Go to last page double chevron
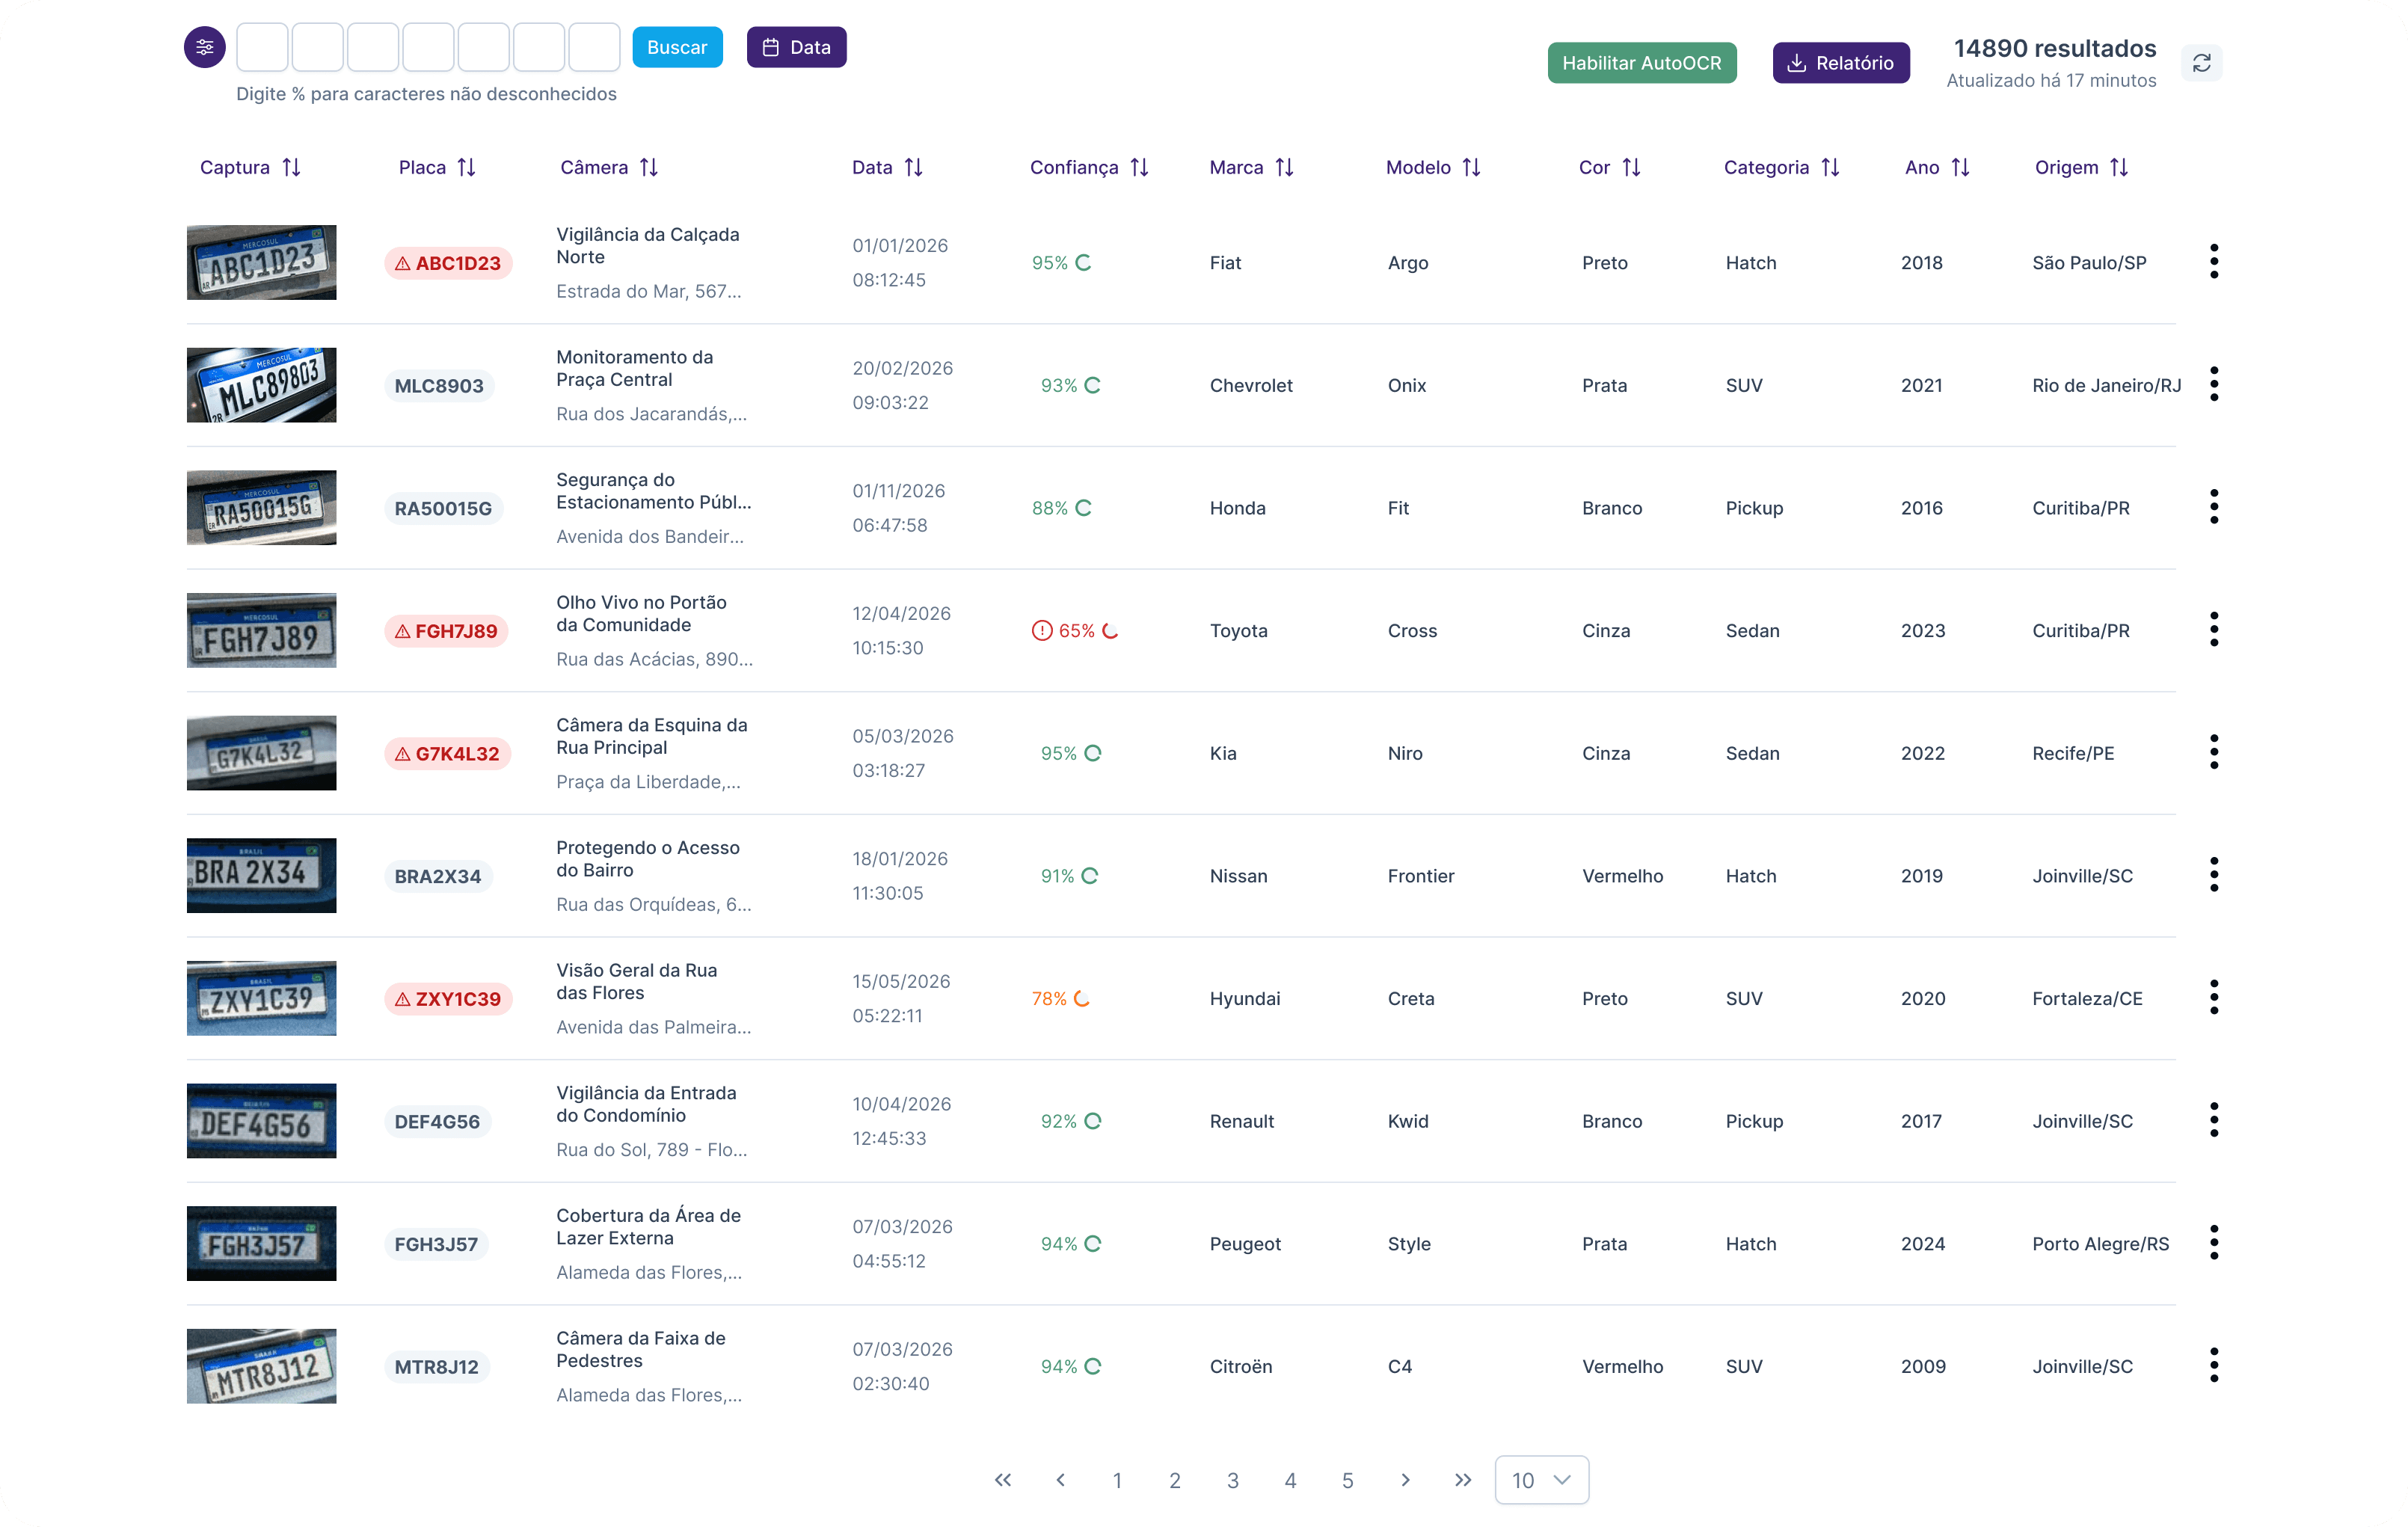The width and height of the screenshot is (2408, 1527). coord(1462,1480)
